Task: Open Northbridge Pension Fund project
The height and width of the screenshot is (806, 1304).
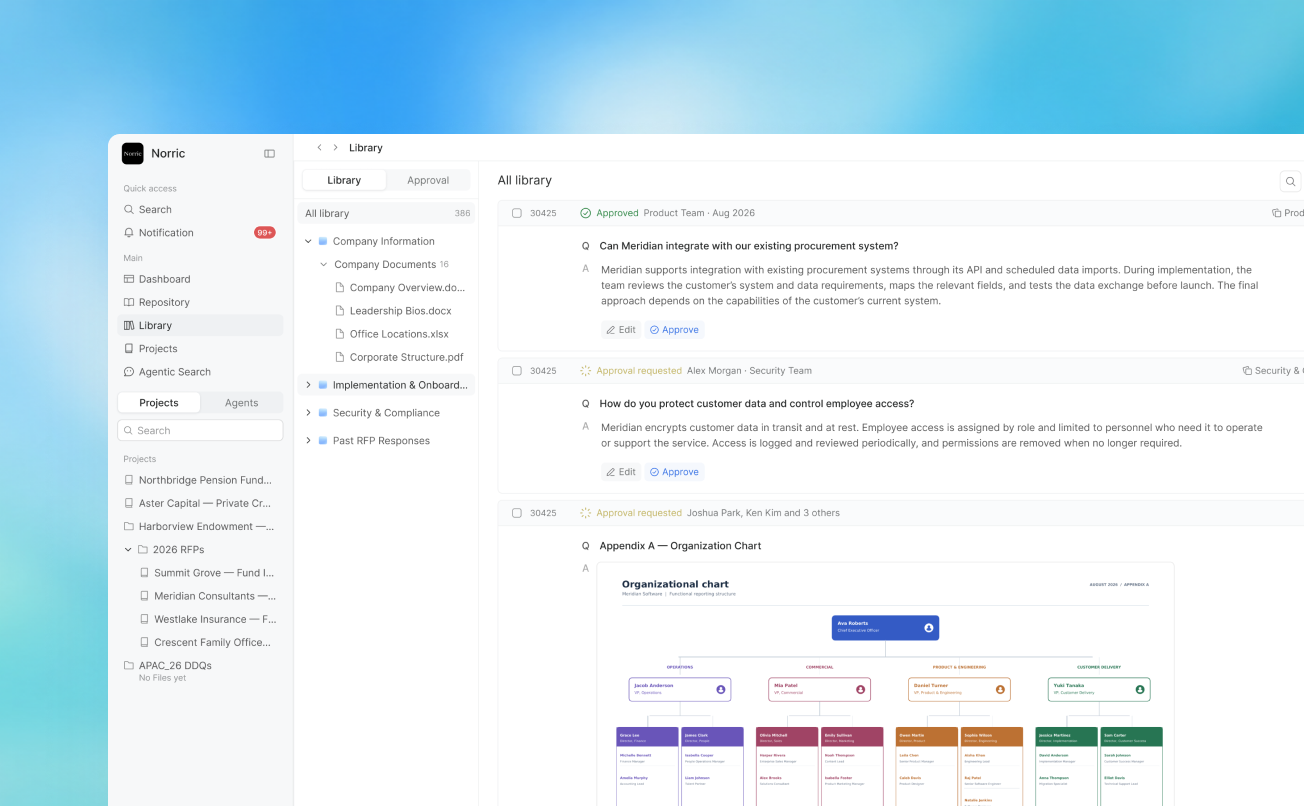Action: (200, 480)
